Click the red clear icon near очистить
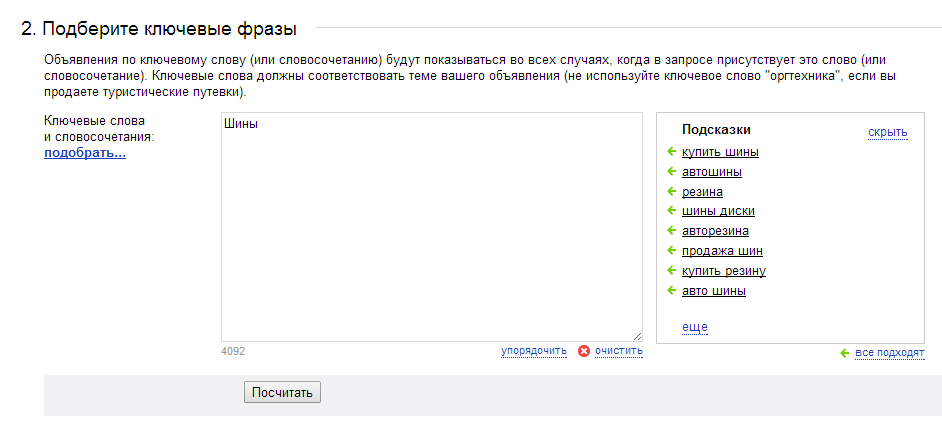 583,351
